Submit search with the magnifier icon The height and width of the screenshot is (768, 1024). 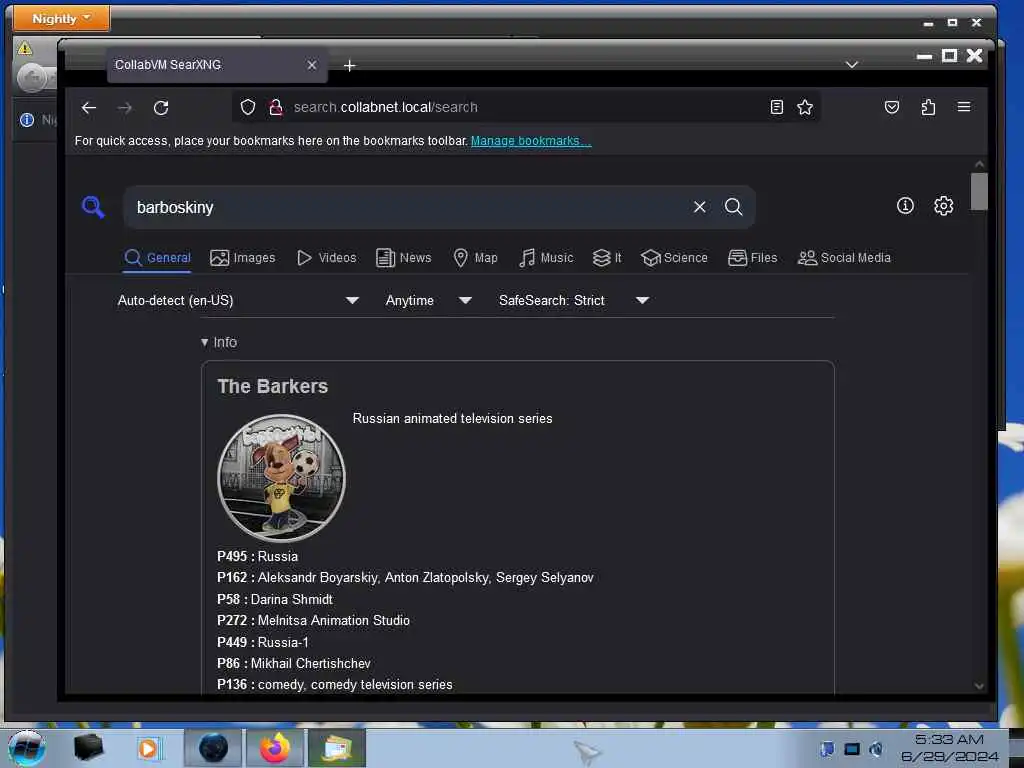(733, 207)
